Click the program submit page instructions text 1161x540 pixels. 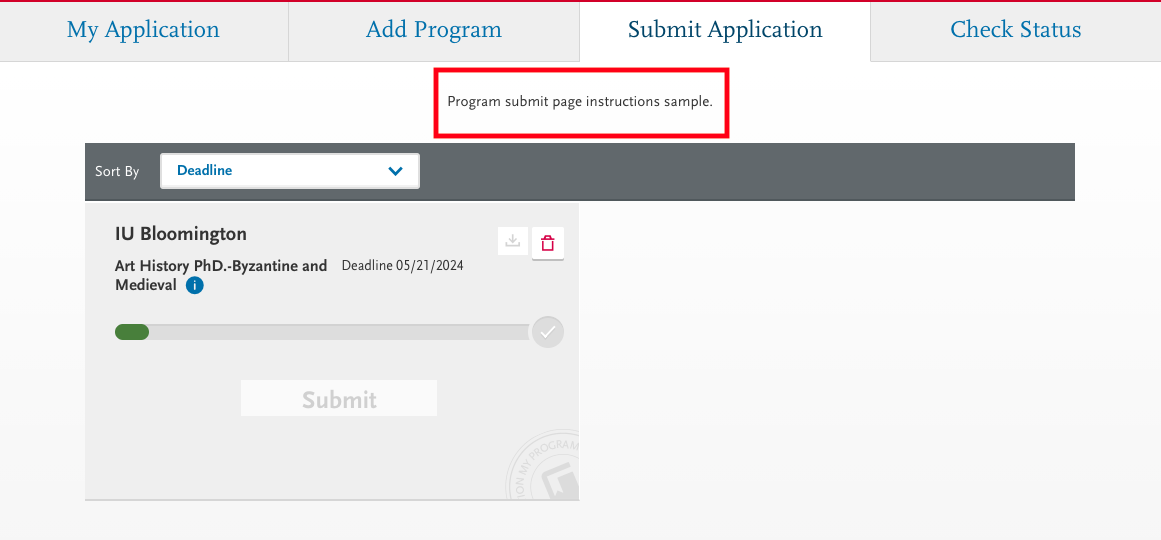click(580, 102)
